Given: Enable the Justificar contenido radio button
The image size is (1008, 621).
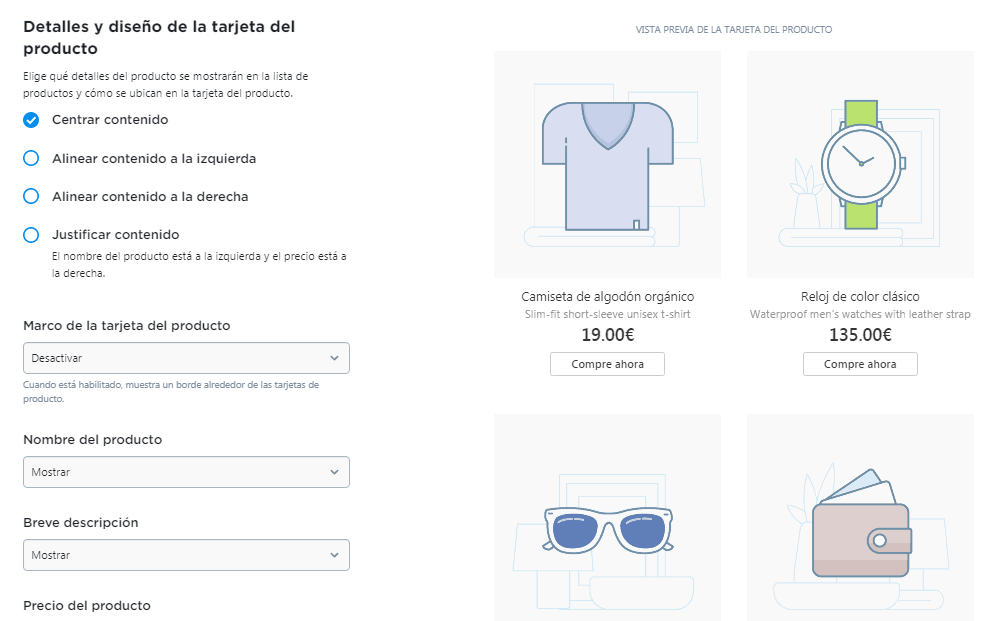Looking at the screenshot, I should coord(31,235).
